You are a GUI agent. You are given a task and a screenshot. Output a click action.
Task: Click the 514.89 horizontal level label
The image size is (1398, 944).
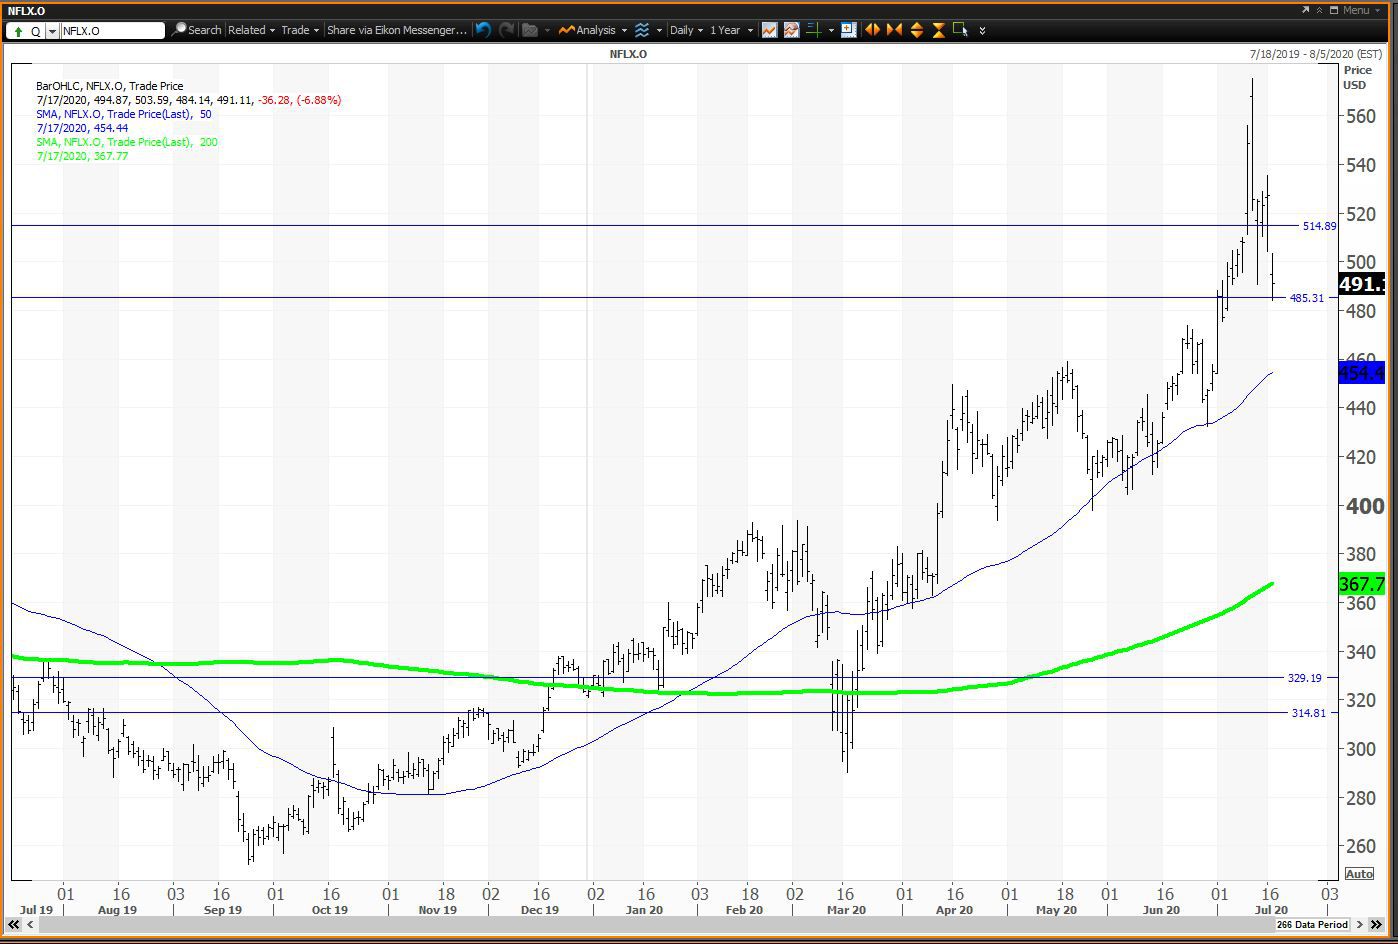(x=1319, y=226)
